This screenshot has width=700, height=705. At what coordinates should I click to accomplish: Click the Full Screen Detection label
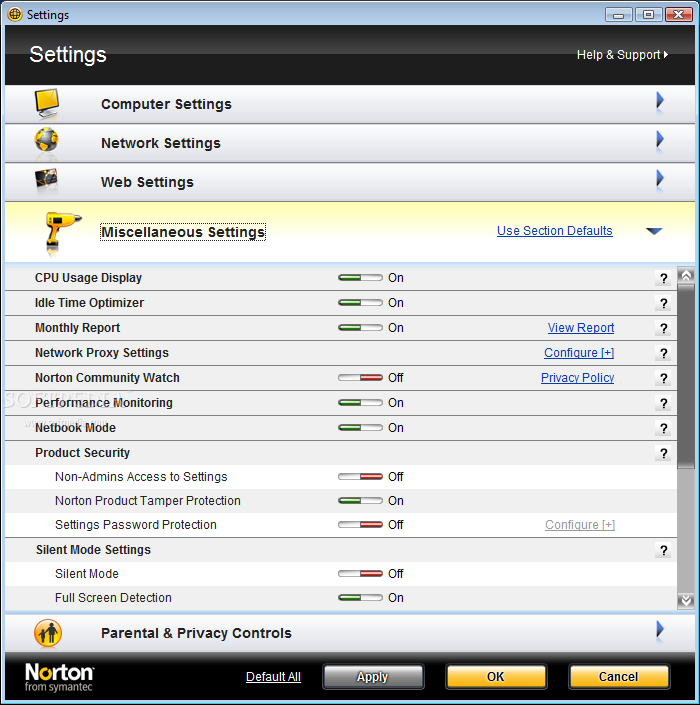113,598
